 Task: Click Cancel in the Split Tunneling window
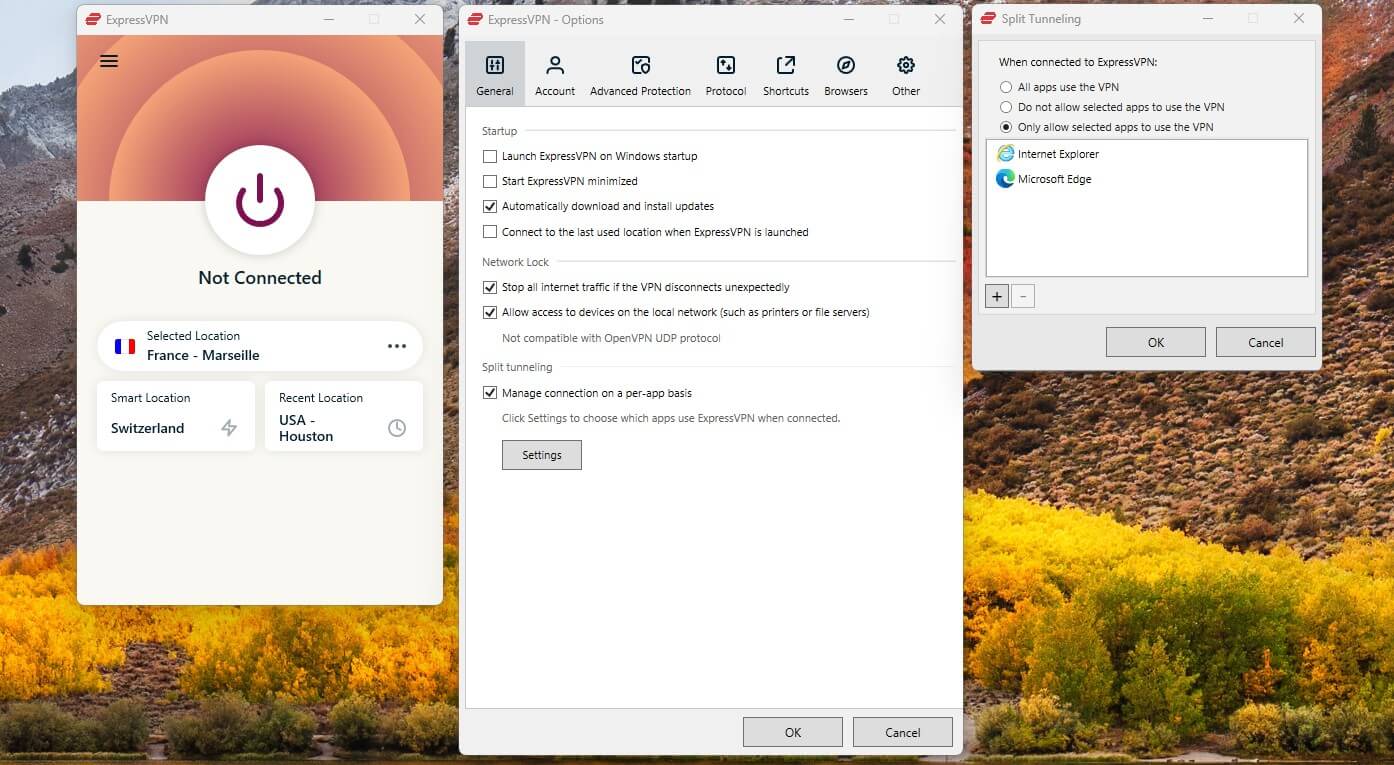coord(1266,342)
